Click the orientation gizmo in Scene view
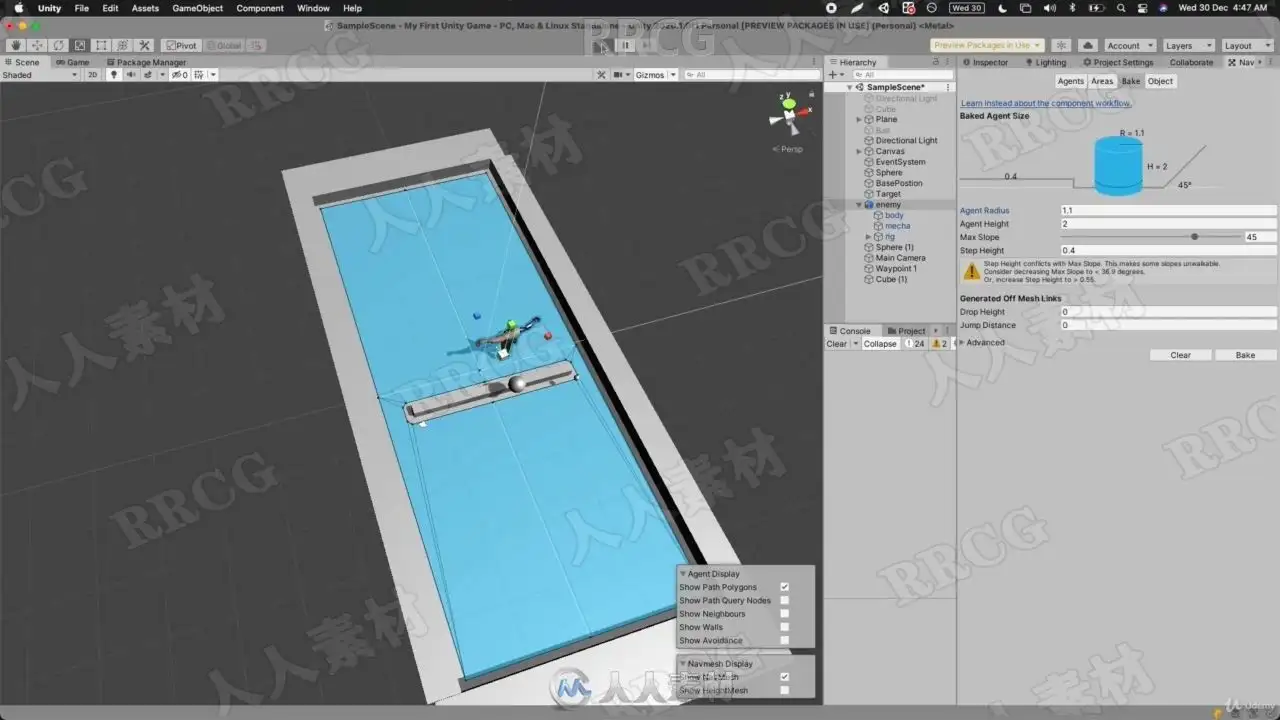 tap(789, 115)
